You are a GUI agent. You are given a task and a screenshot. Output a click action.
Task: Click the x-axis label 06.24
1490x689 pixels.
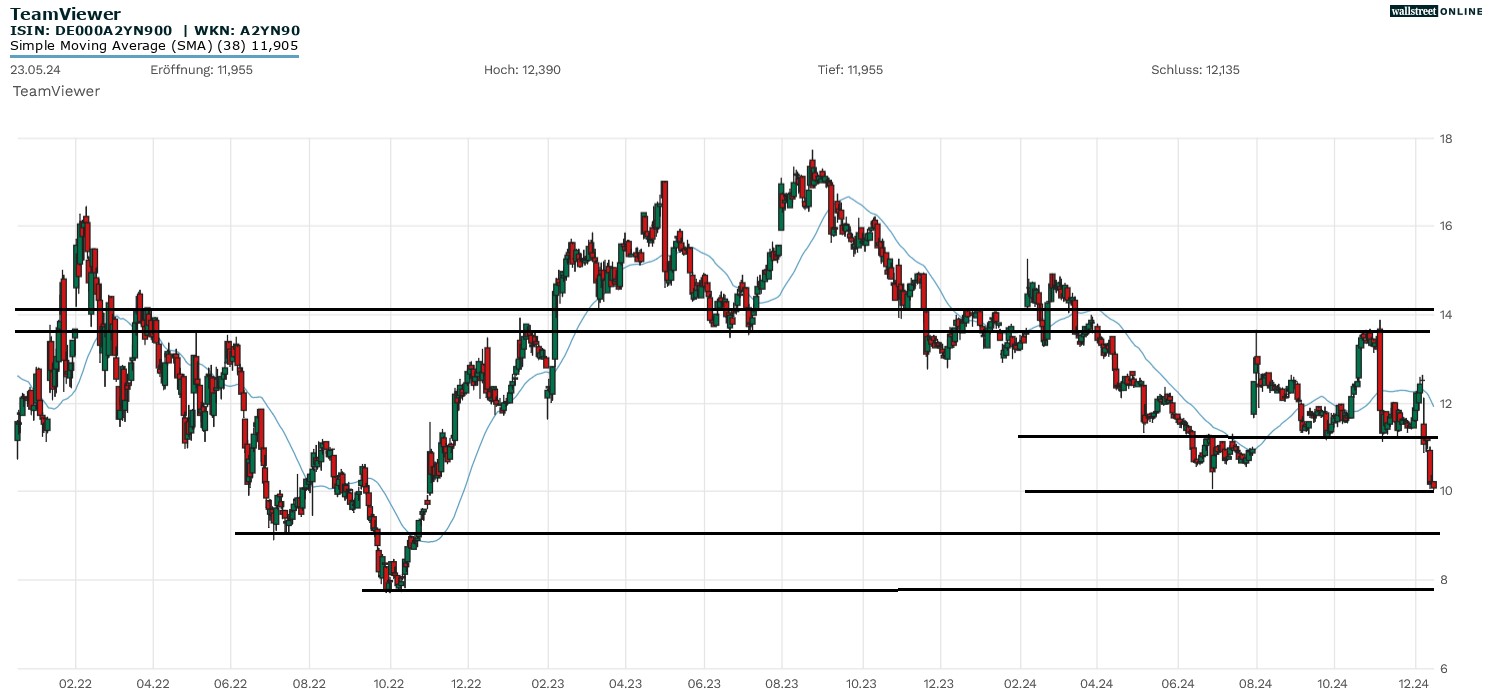pyautogui.click(x=1177, y=684)
